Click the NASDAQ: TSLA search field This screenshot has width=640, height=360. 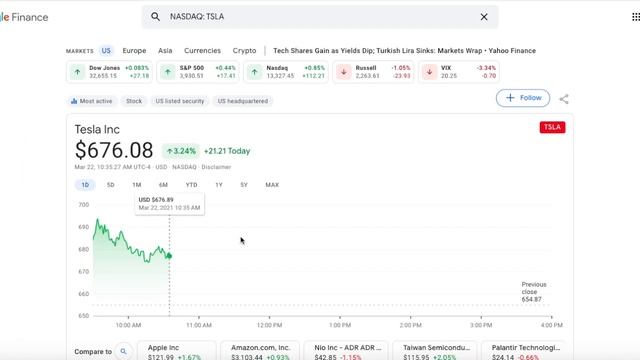320,17
